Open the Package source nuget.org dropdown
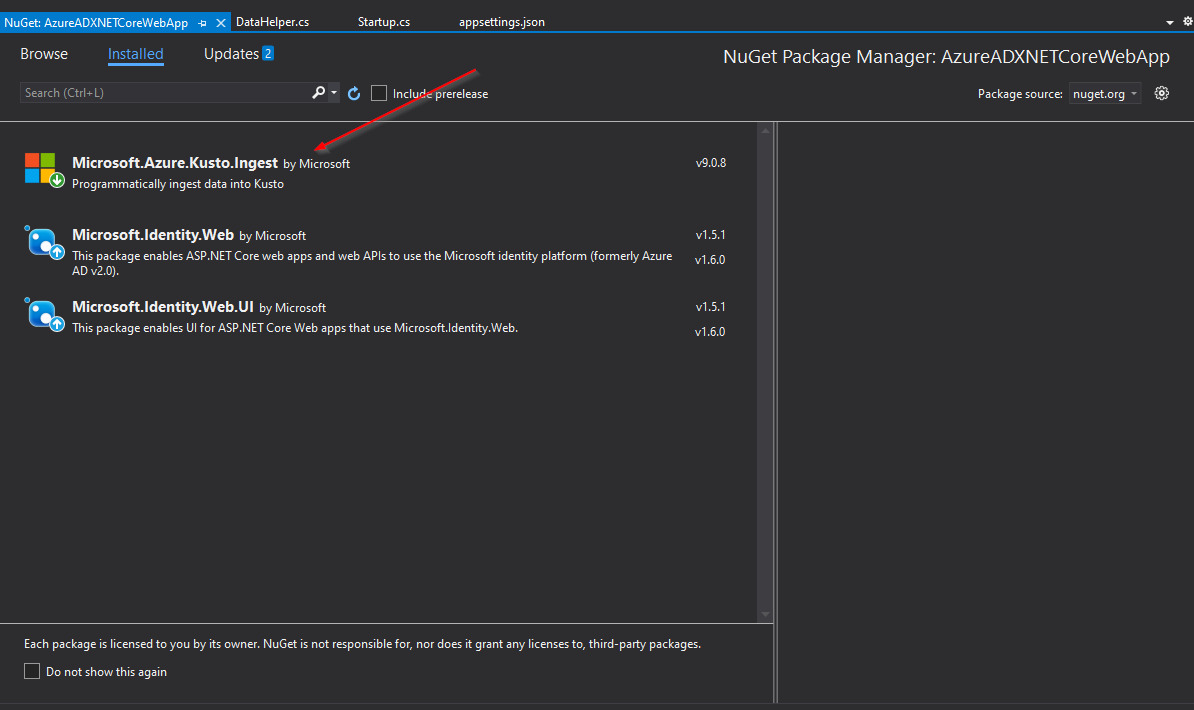 coord(1105,92)
